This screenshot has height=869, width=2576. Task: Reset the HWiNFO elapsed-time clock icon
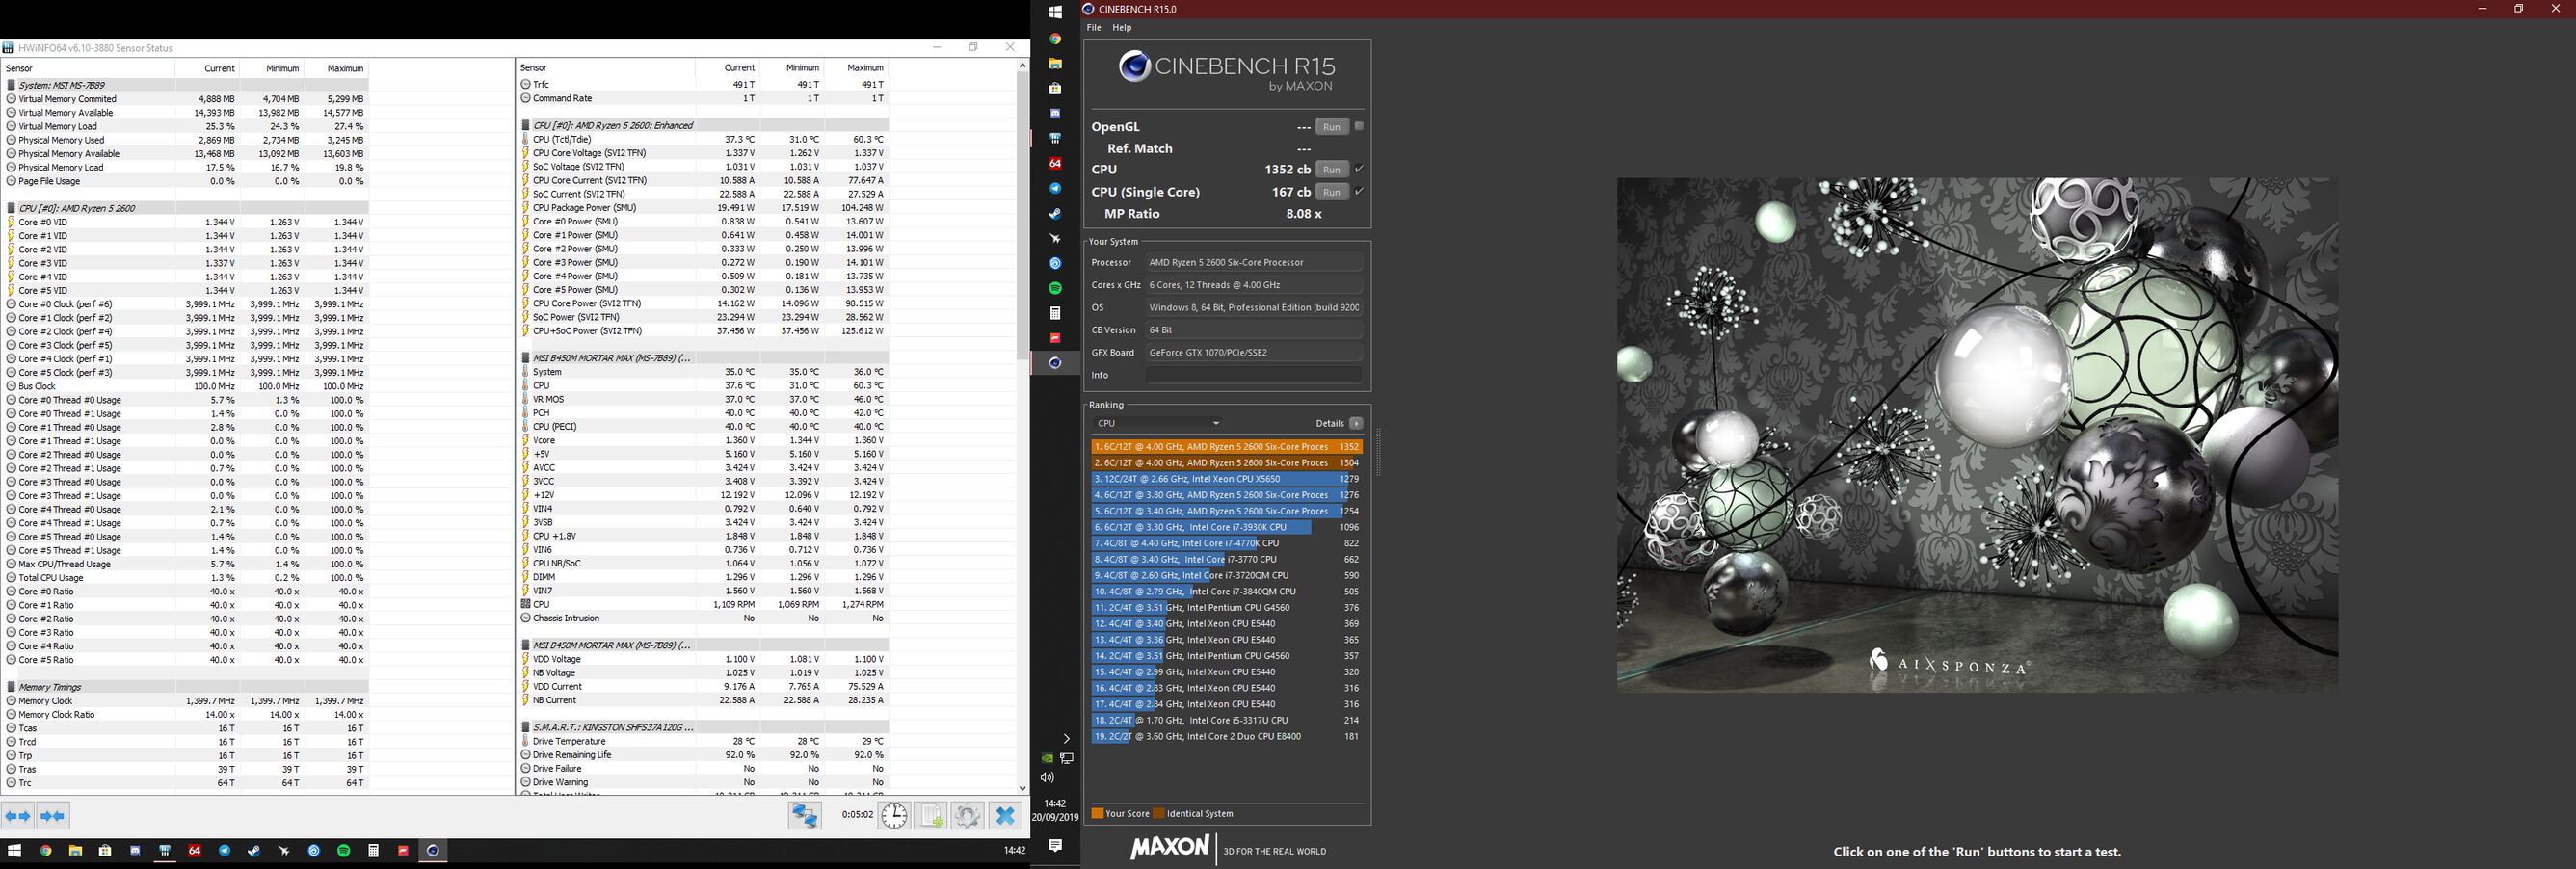[894, 816]
